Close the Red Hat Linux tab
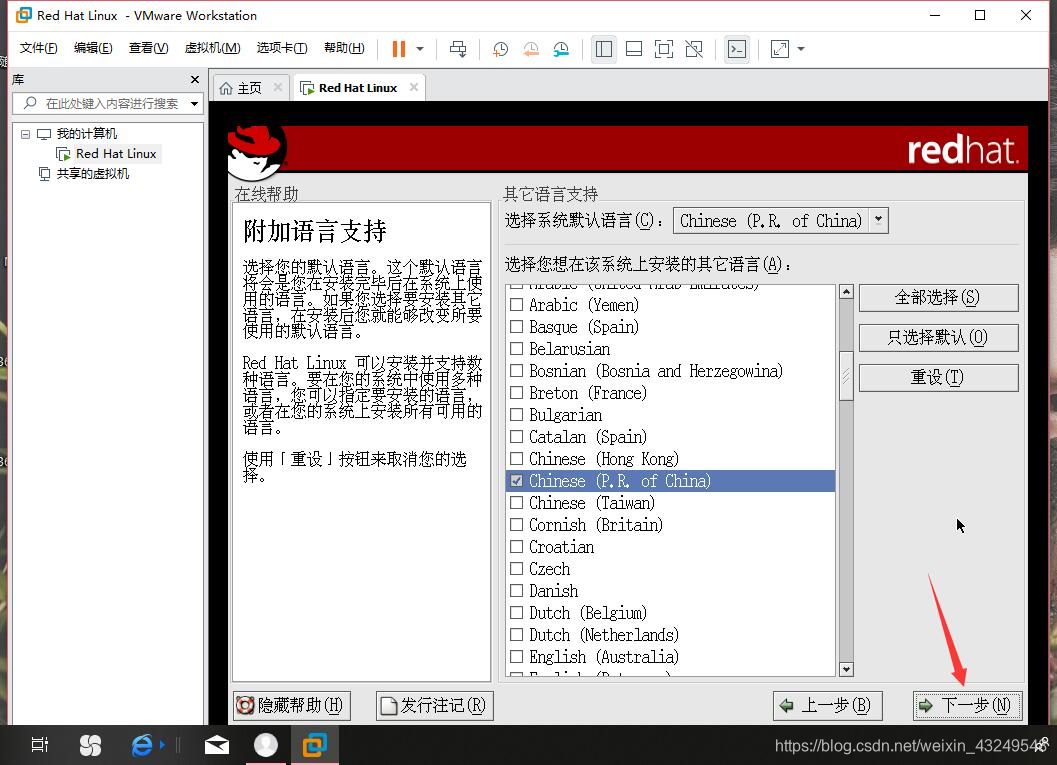1057x765 pixels. point(414,87)
